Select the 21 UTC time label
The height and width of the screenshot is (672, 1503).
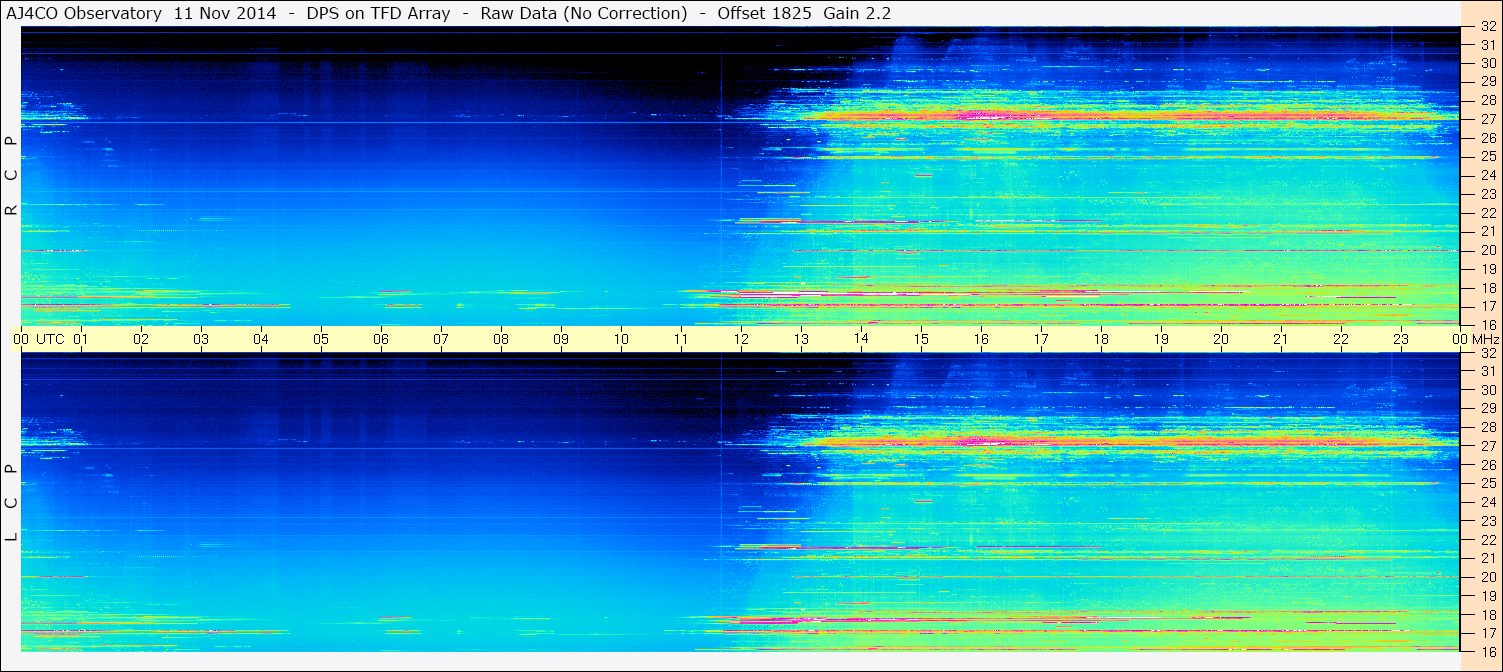(x=1281, y=339)
